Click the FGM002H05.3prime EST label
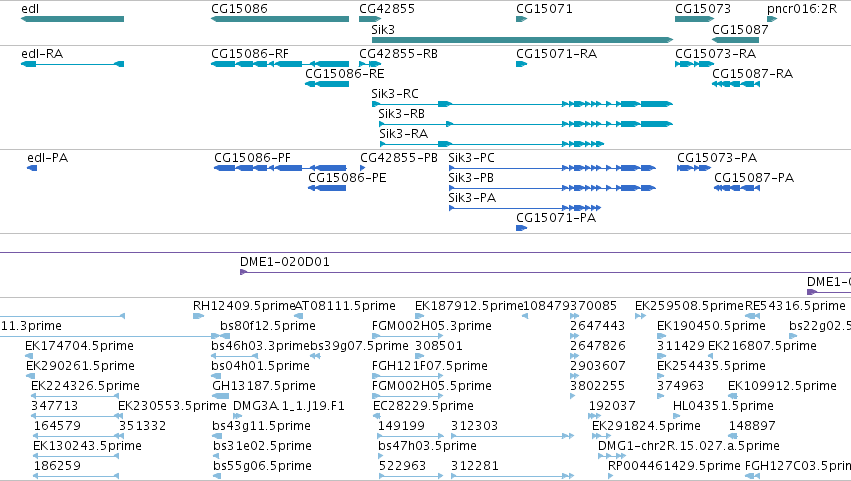Viewport: 851px width, 481px height. coord(431,326)
